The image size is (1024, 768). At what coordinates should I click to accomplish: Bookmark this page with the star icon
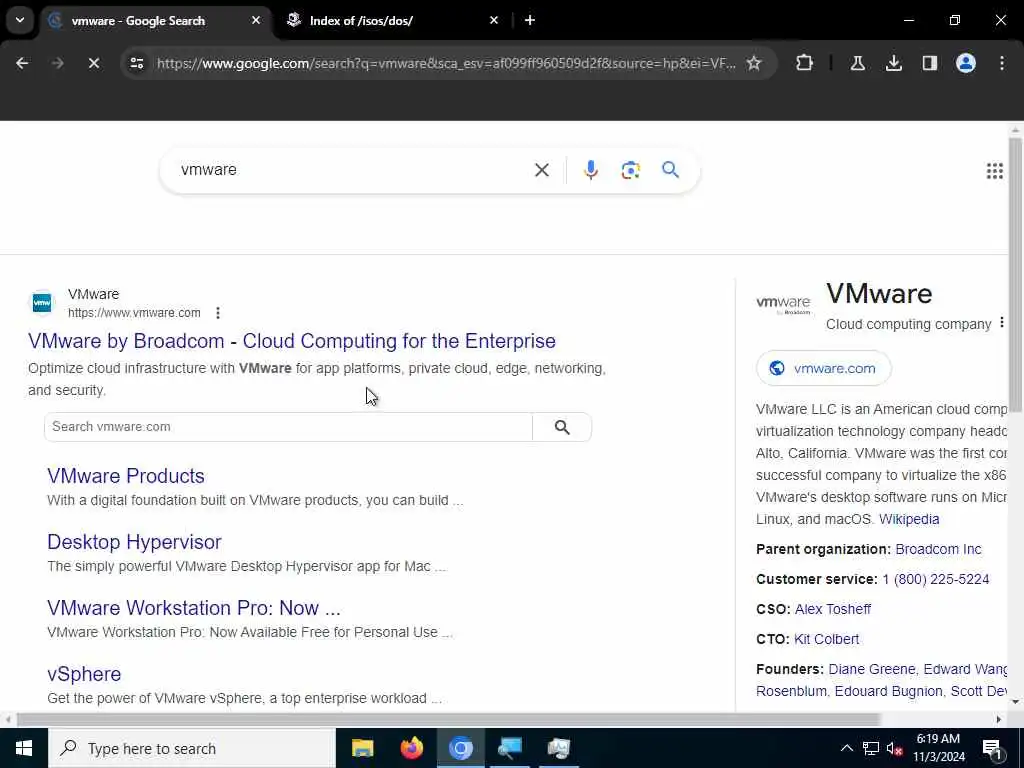(754, 63)
